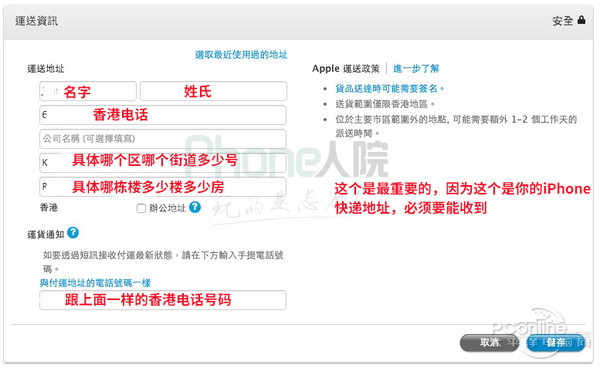600x368 pixels.
Task: Click the 運送資訊 dialog title
Action: 36,21
